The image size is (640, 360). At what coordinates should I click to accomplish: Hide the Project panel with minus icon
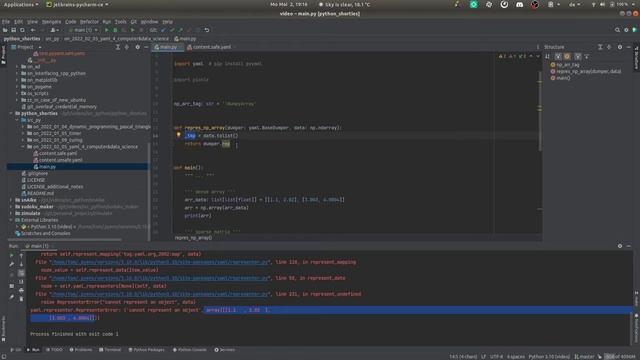[146, 47]
